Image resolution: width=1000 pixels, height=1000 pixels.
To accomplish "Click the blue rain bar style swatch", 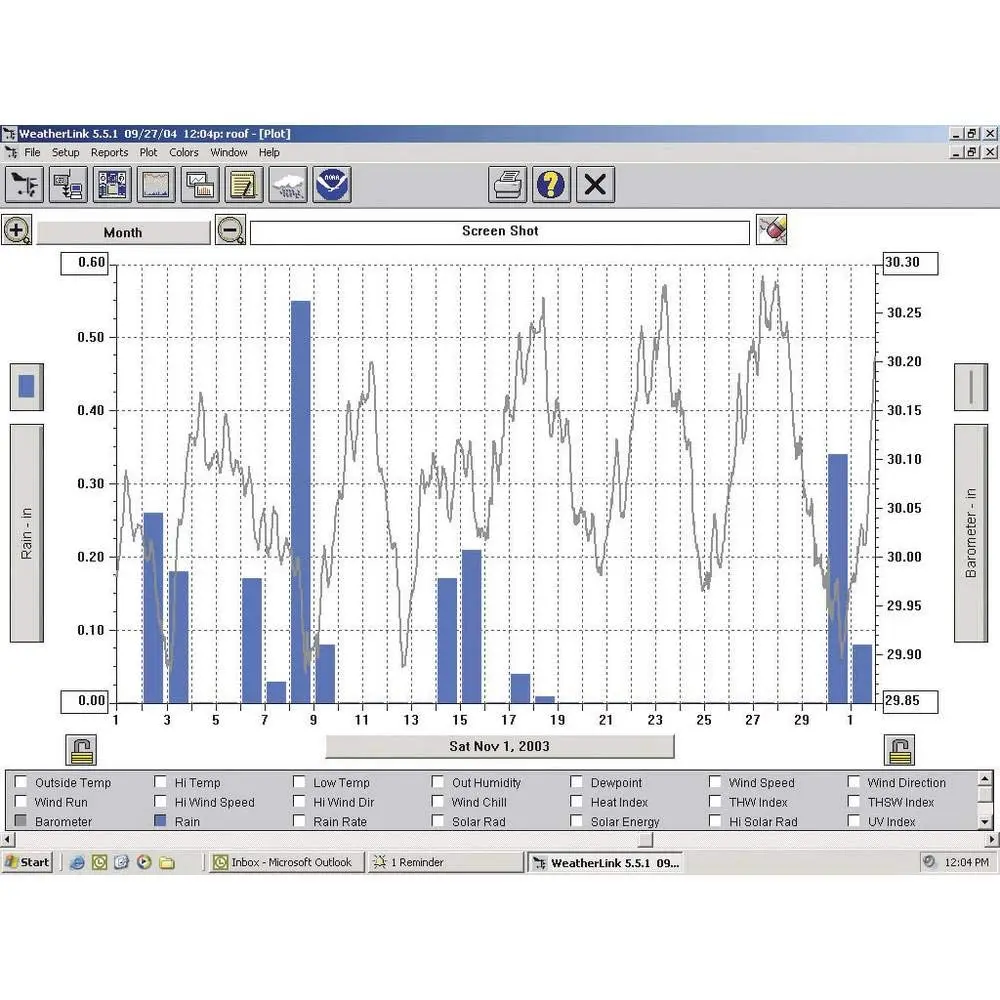I will point(27,386).
